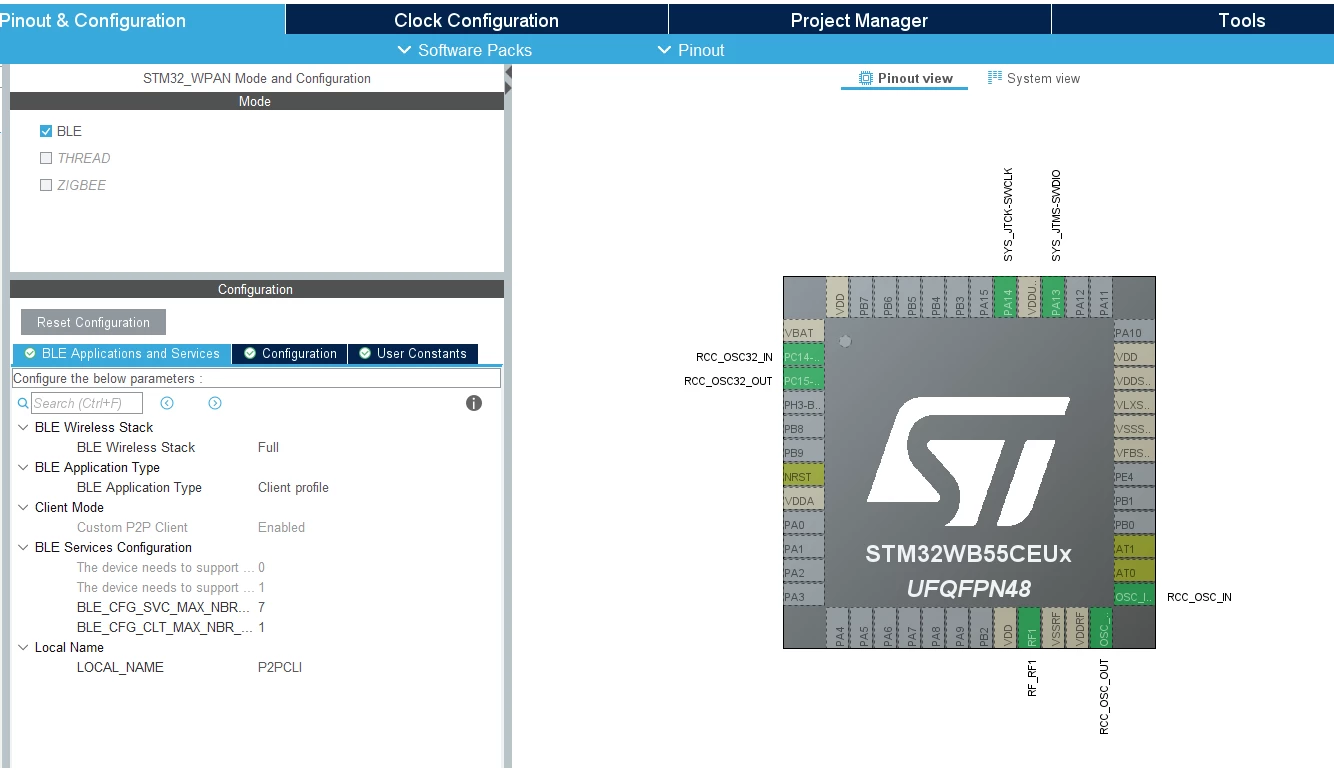Image resolution: width=1334 pixels, height=770 pixels.
Task: Click the Reset Configuration button
Action: [93, 322]
